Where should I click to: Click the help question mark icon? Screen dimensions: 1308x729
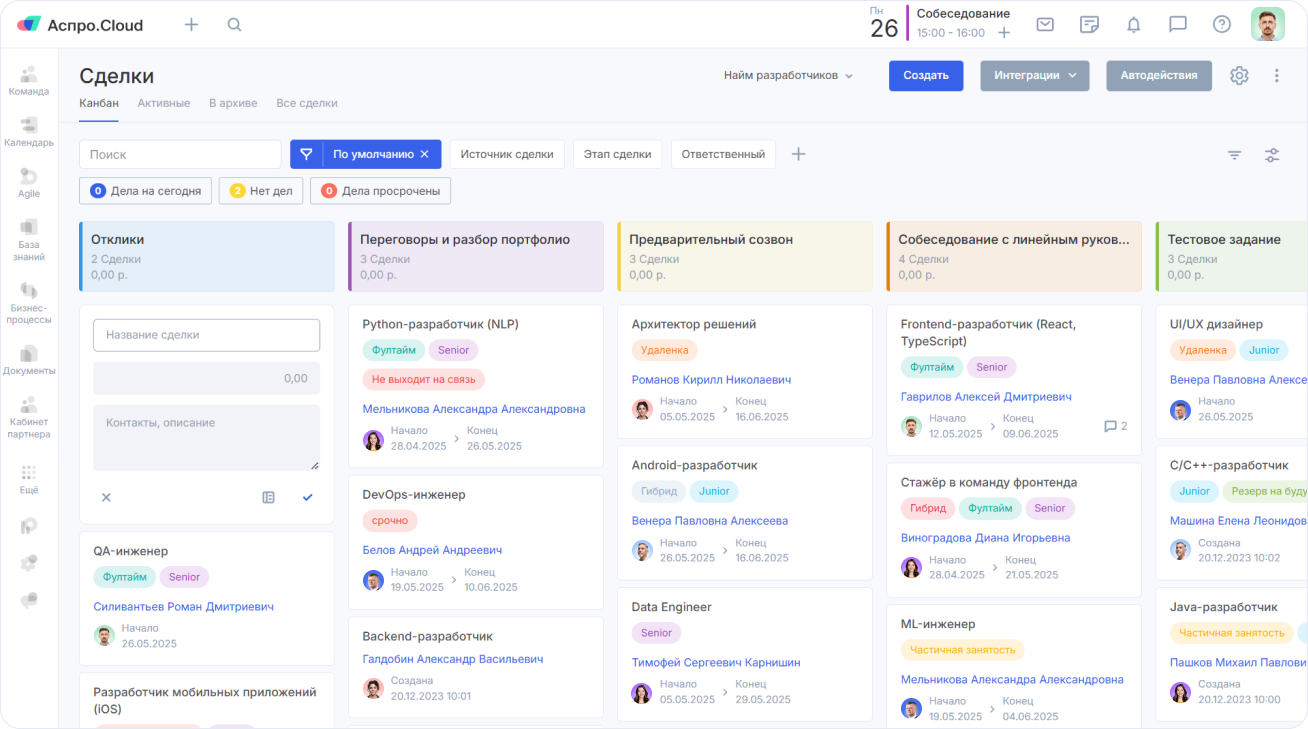1222,25
